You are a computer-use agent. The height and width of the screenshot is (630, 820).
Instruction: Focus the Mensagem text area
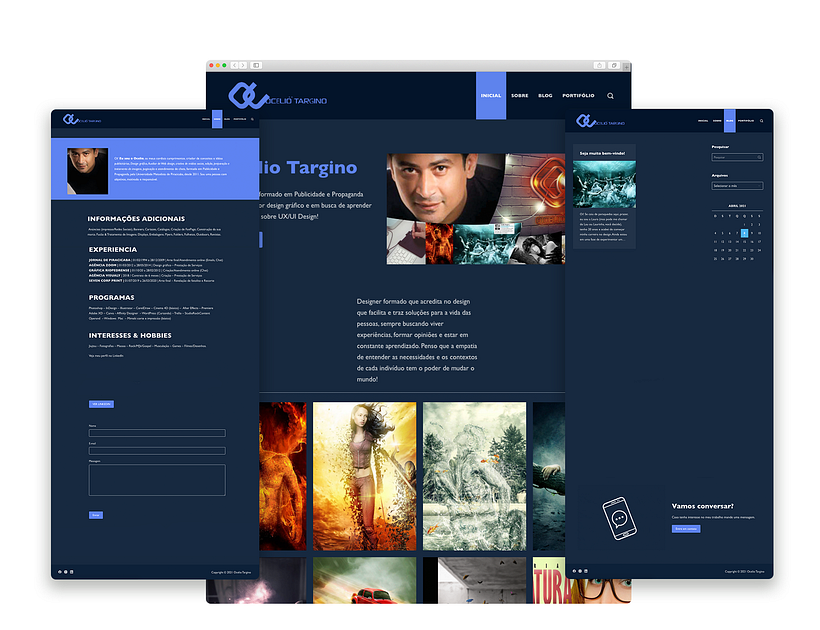(x=157, y=480)
